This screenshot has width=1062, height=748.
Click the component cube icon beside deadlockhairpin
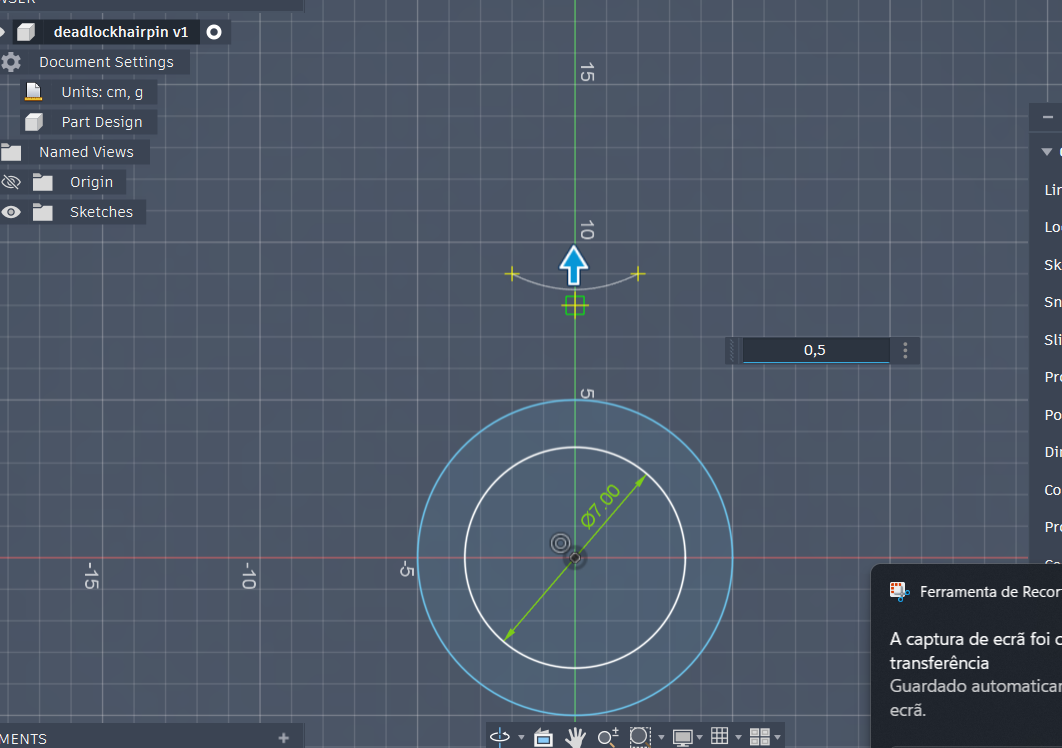[26, 32]
